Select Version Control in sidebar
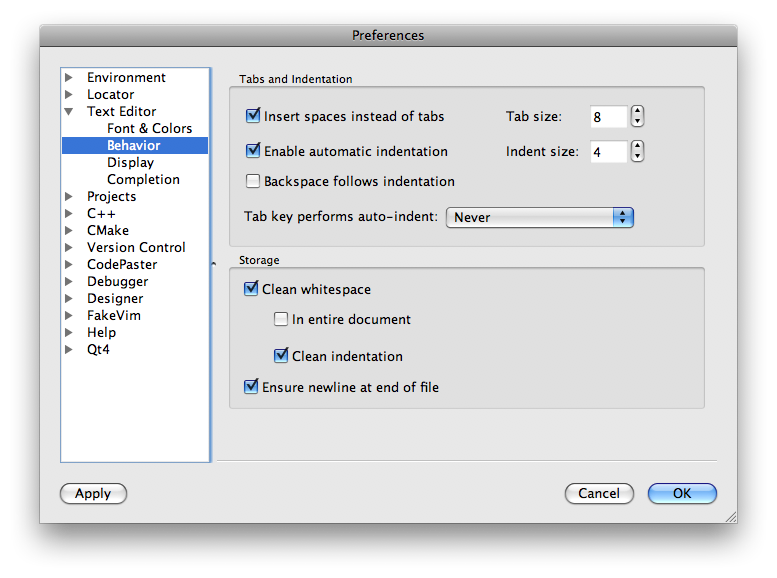Screen dimensions: 777x578 [x=136, y=248]
